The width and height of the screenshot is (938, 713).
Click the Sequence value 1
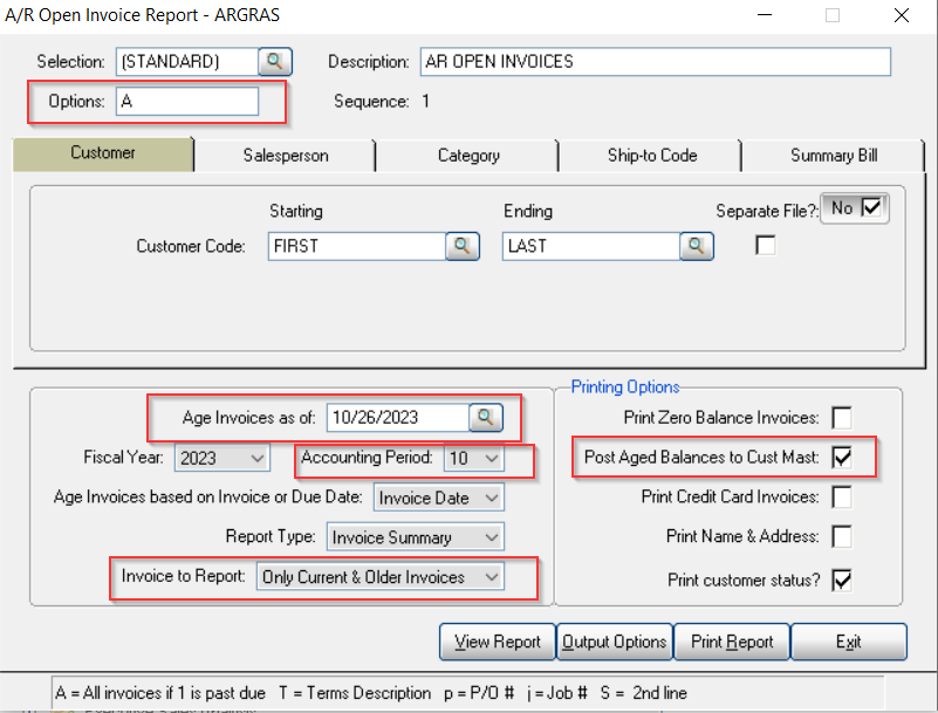[x=425, y=101]
